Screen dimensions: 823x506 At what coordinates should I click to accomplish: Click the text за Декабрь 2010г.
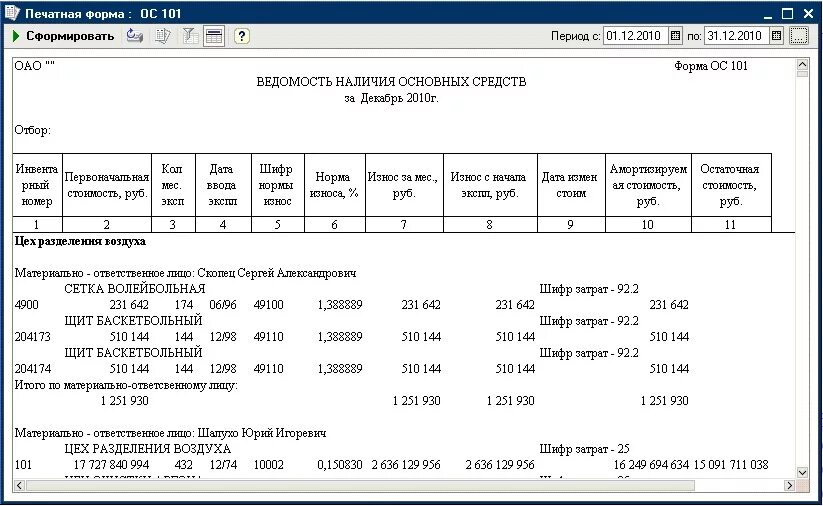point(391,98)
